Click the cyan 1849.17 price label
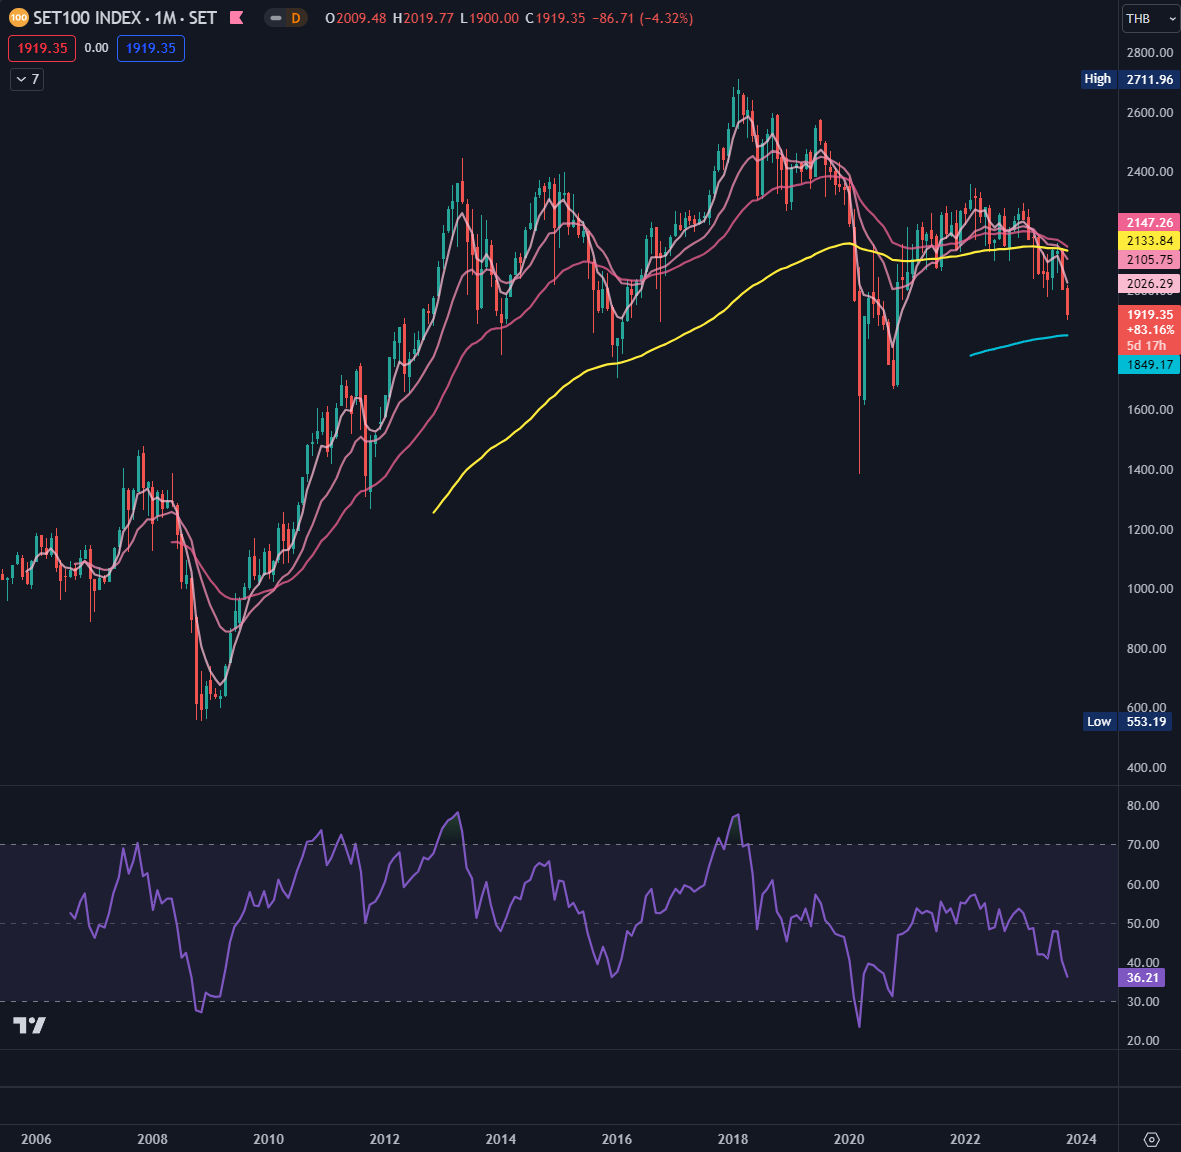The width and height of the screenshot is (1181, 1152). pos(1149,365)
